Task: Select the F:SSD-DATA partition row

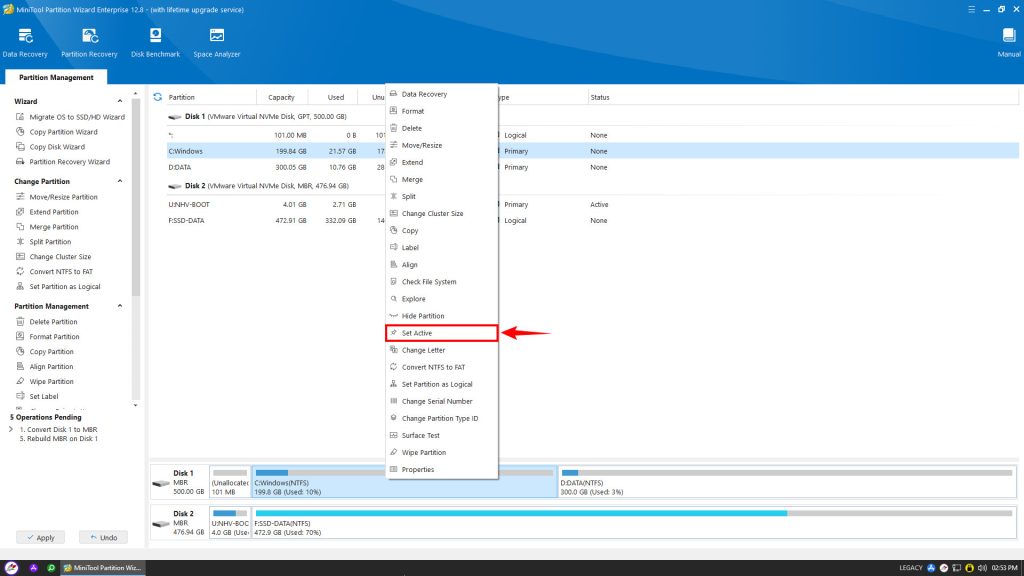Action: click(x=593, y=221)
